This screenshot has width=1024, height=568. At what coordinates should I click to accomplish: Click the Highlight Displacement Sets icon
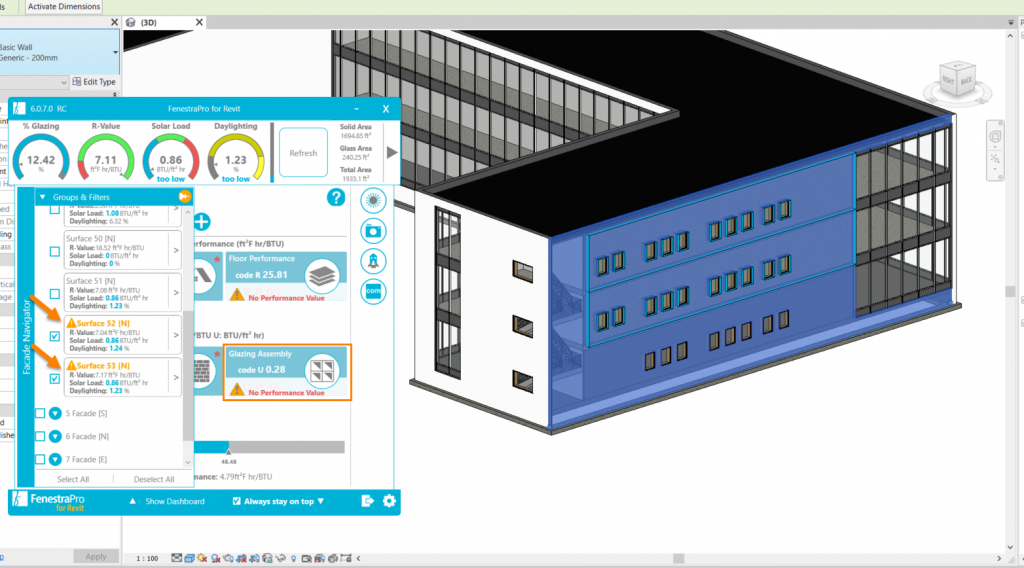[x=333, y=558]
